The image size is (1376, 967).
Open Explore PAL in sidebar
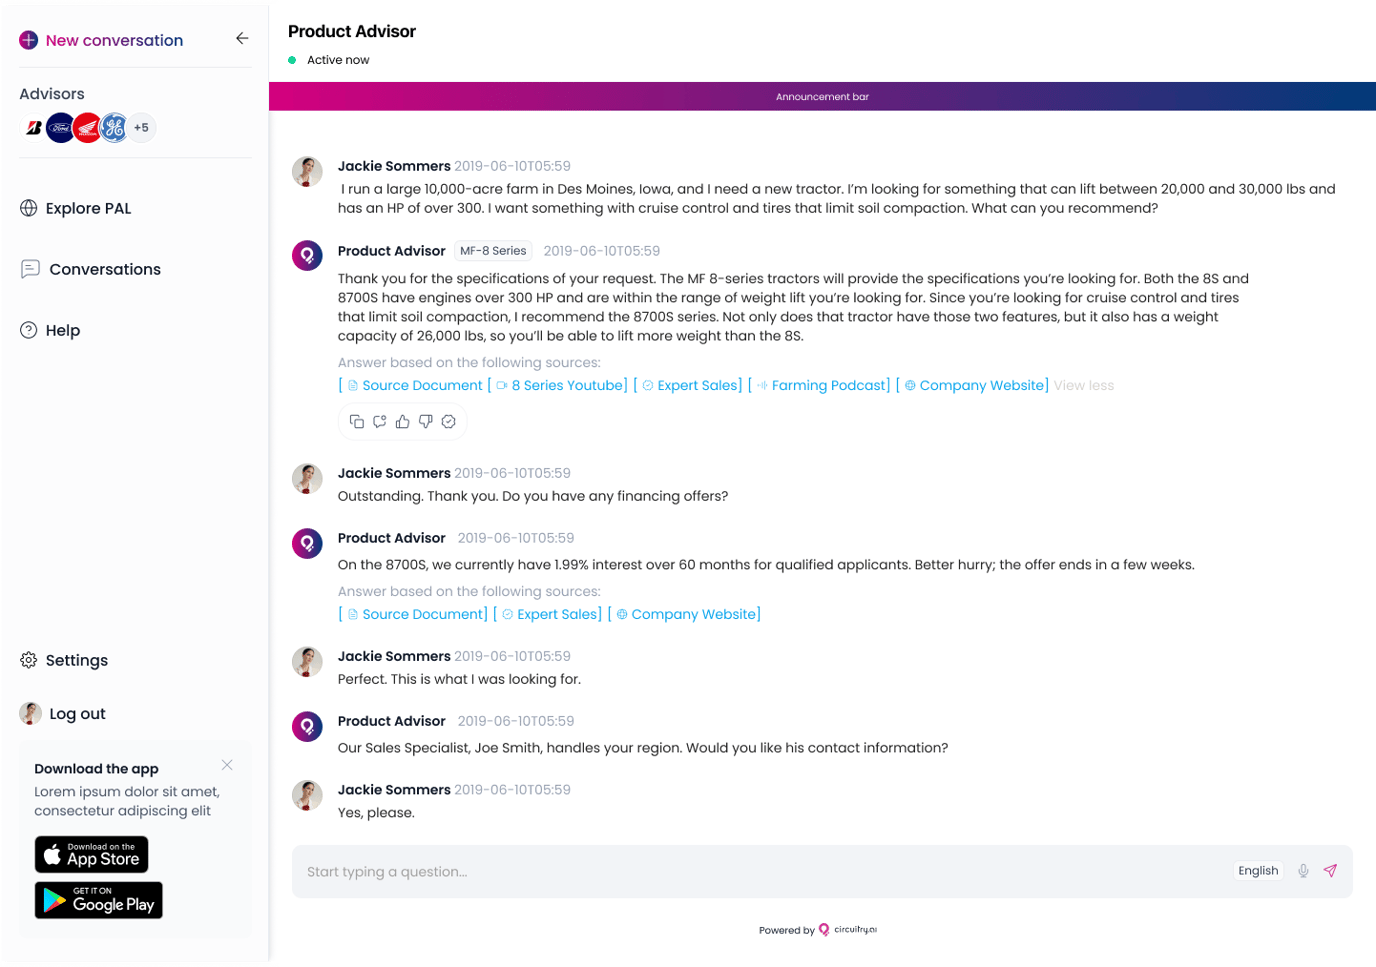coord(88,209)
